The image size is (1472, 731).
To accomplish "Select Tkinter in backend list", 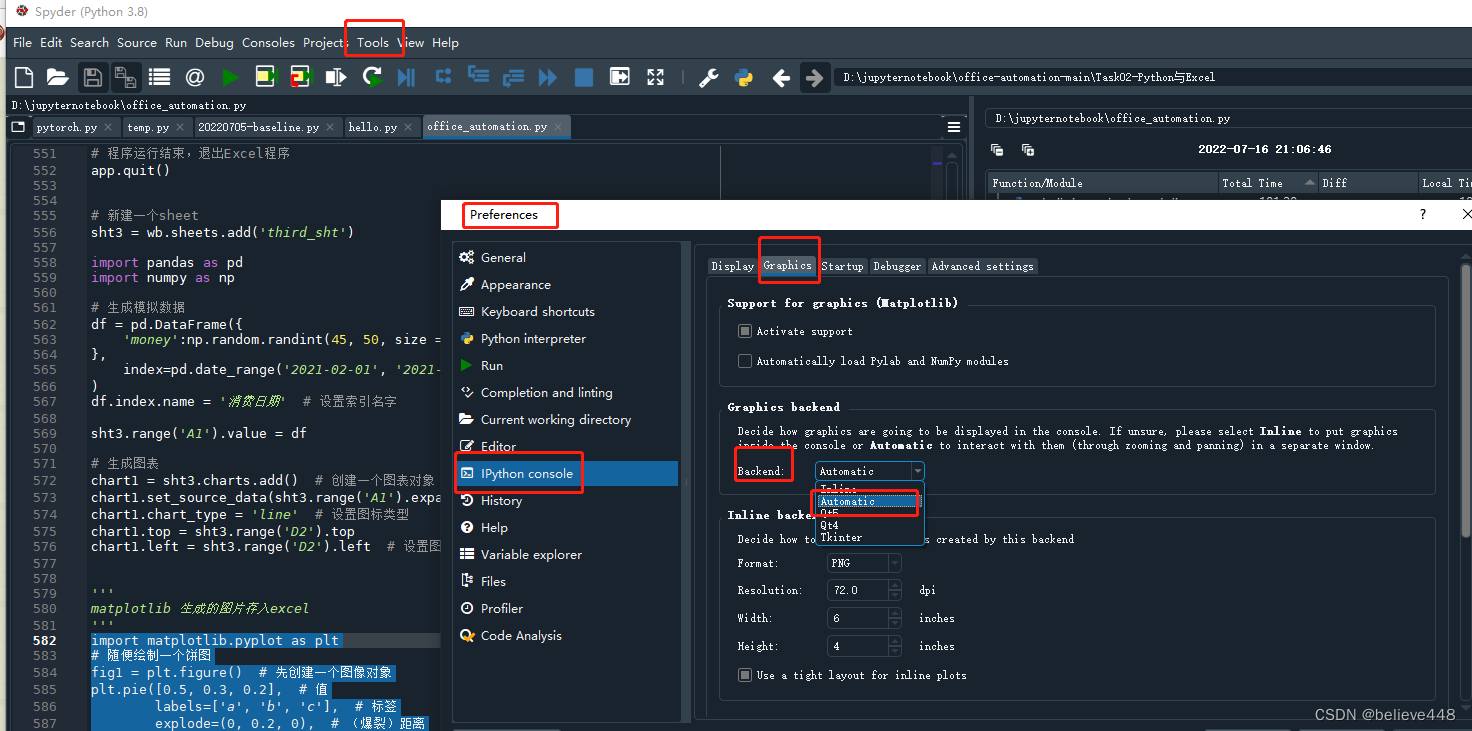I will coord(866,537).
